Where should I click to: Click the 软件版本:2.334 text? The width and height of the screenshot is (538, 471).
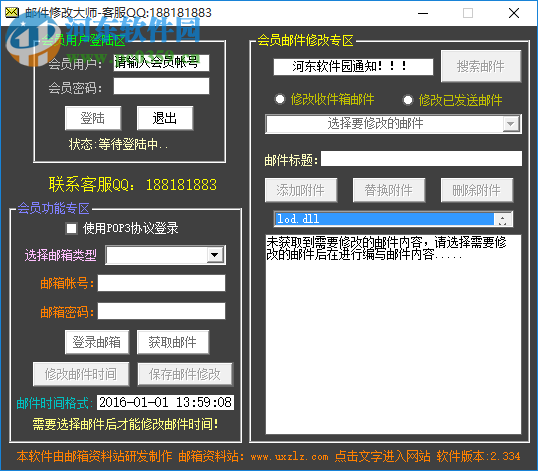[x=478, y=456]
